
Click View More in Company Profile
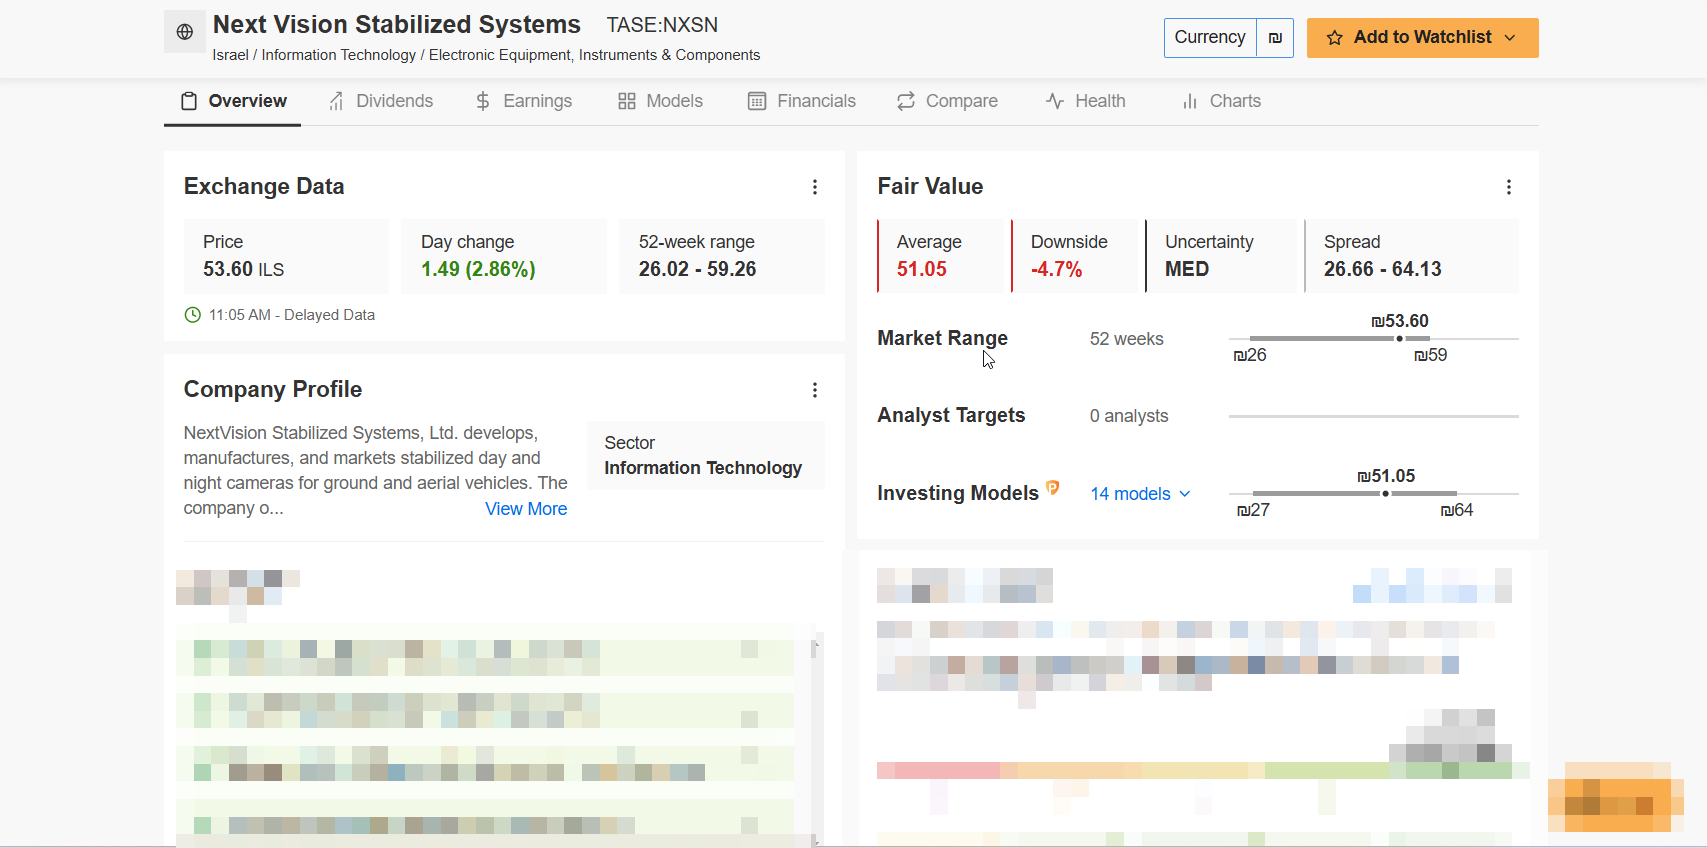pyautogui.click(x=526, y=509)
